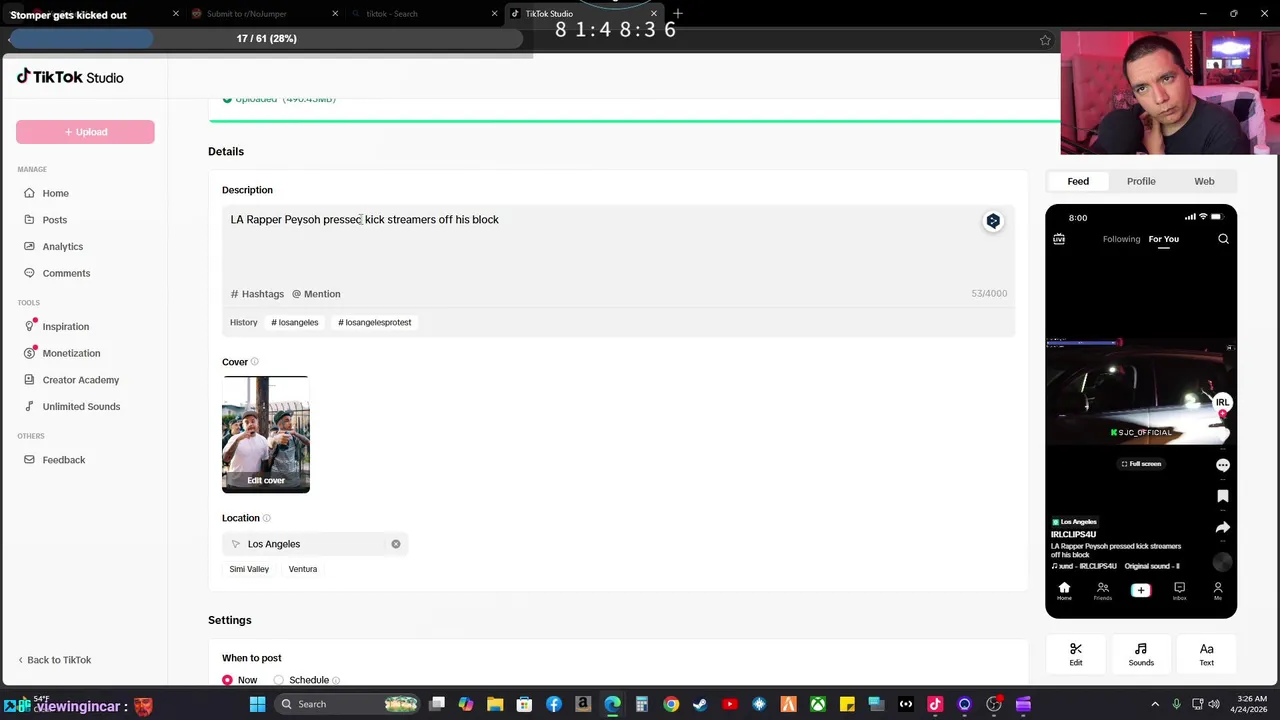Click the pink Upload button
This screenshot has width=1280, height=720.
coord(85,132)
